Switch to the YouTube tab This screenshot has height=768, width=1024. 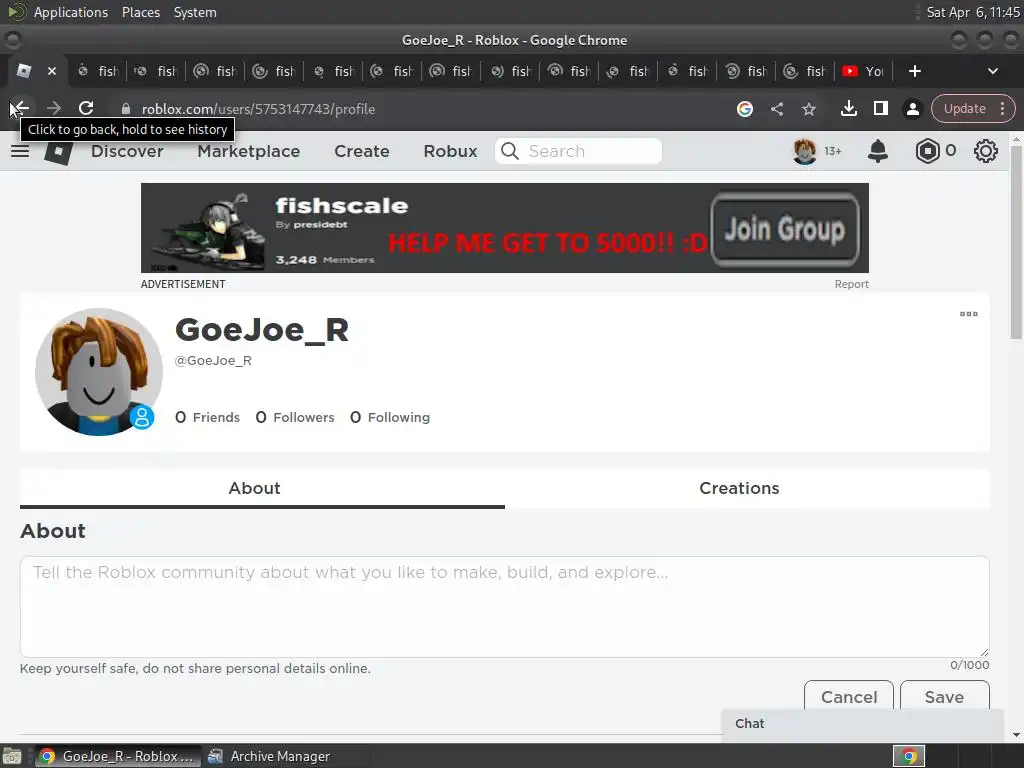pyautogui.click(x=863, y=71)
